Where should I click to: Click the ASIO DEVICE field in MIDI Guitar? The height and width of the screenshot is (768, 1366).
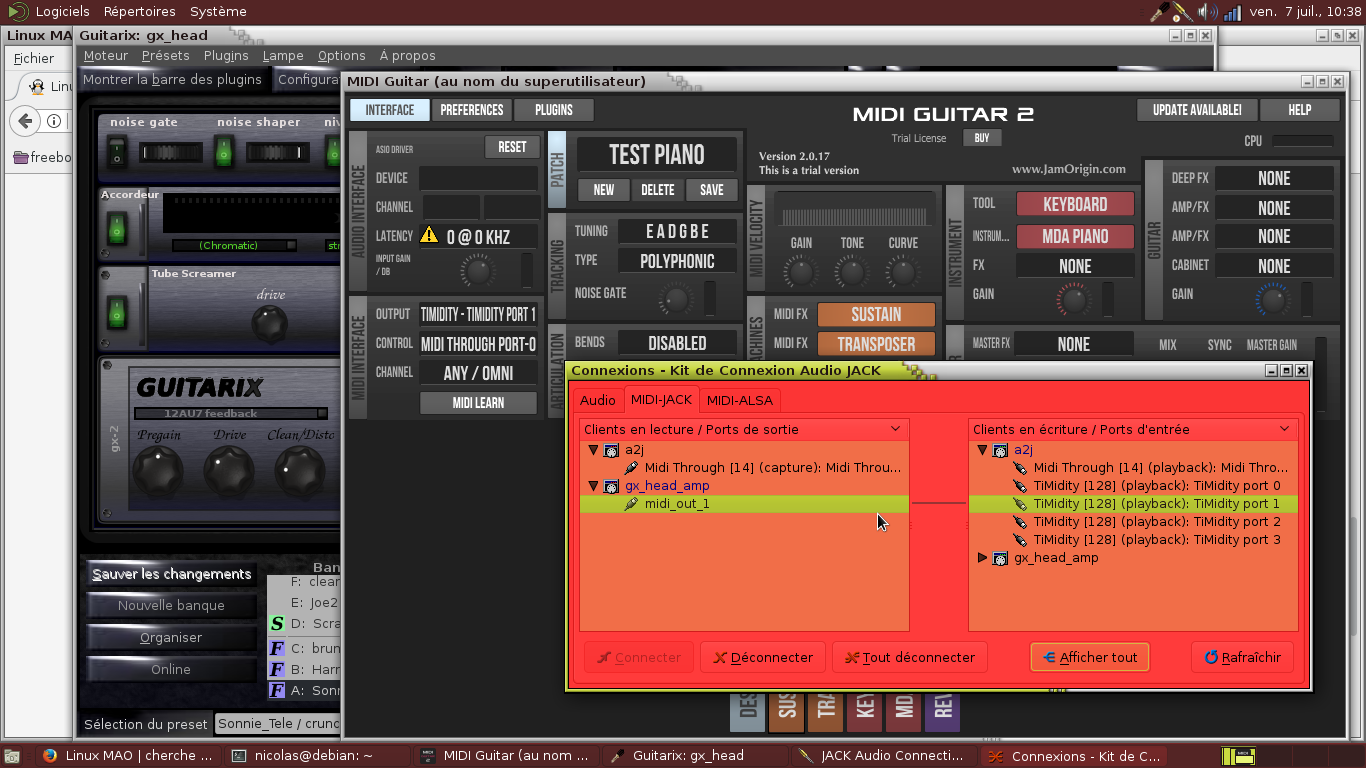[x=479, y=179]
